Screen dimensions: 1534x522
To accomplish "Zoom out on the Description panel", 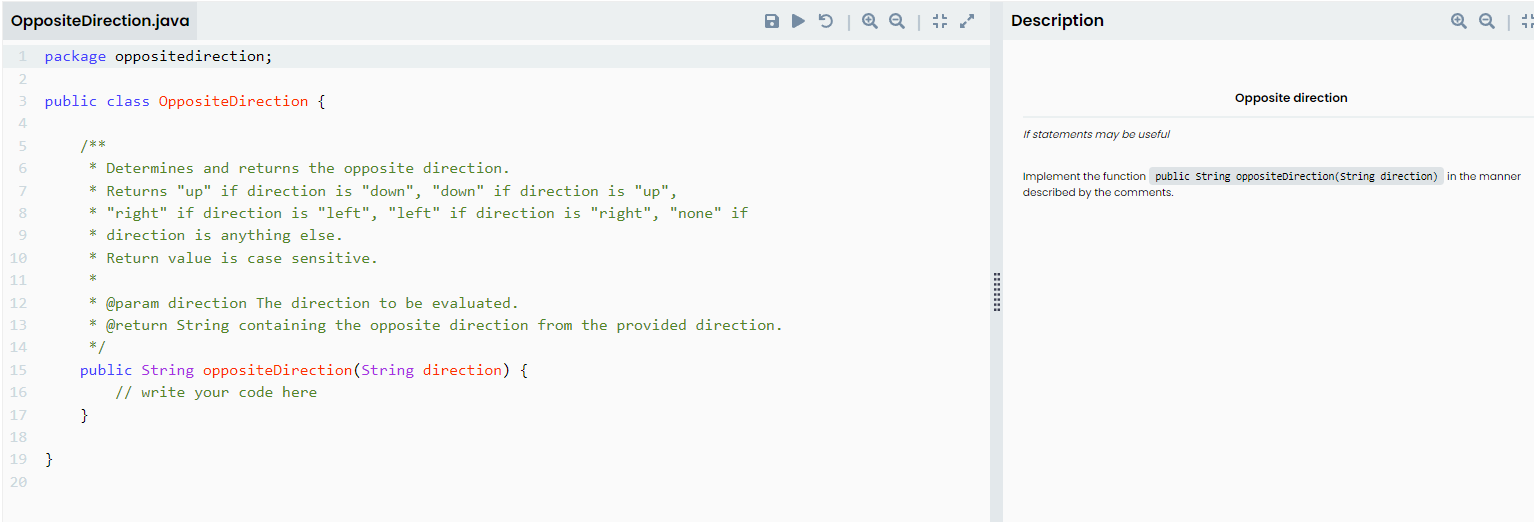I will (1487, 21).
